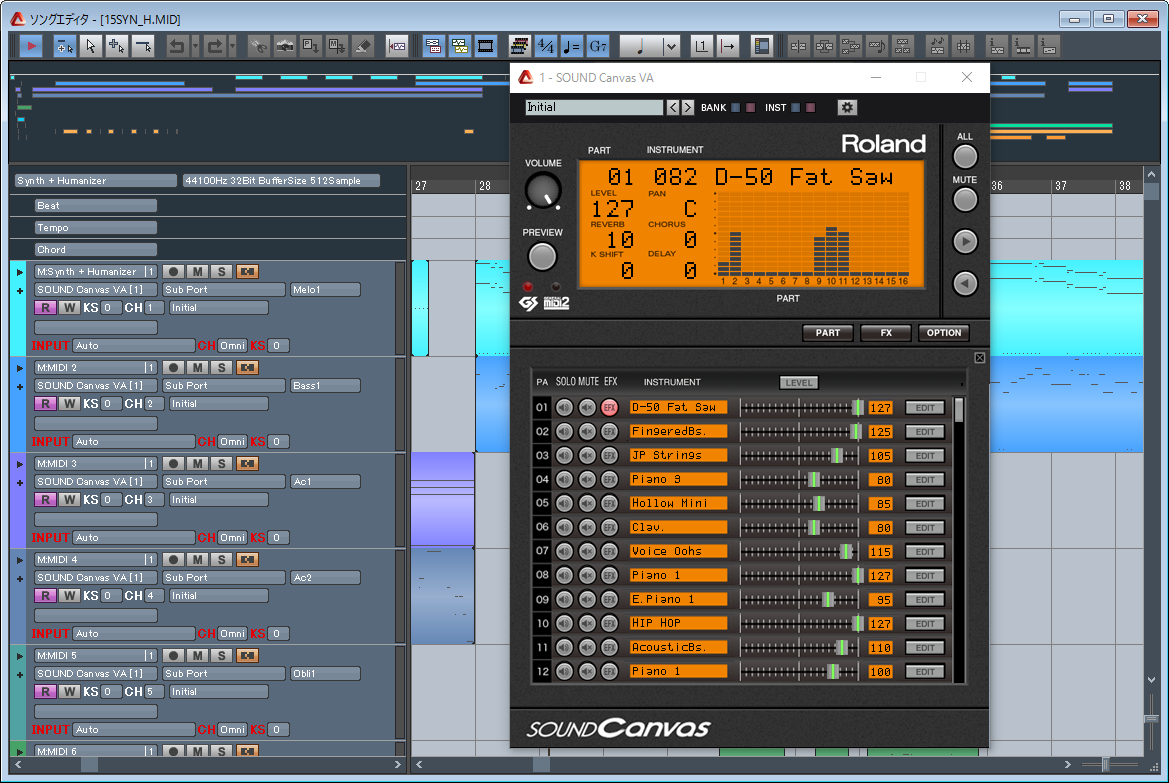1169x783 pixels.
Task: Select the eraser tool
Action: coord(362,46)
